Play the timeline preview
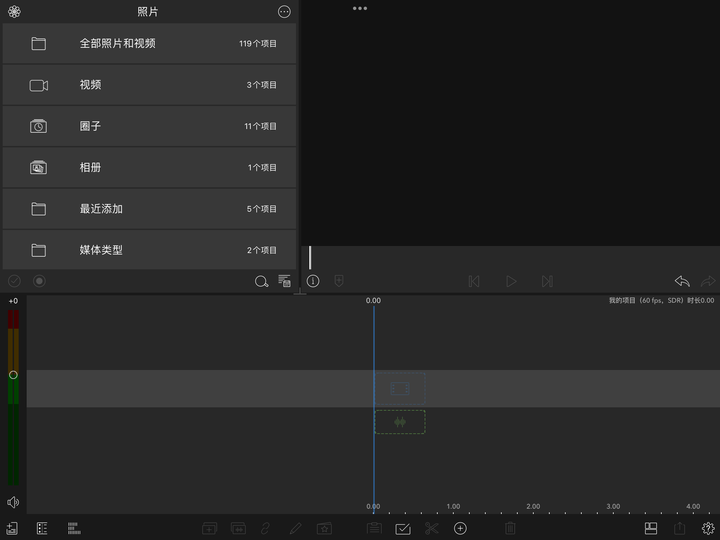Image resolution: width=720 pixels, height=540 pixels. [x=511, y=281]
